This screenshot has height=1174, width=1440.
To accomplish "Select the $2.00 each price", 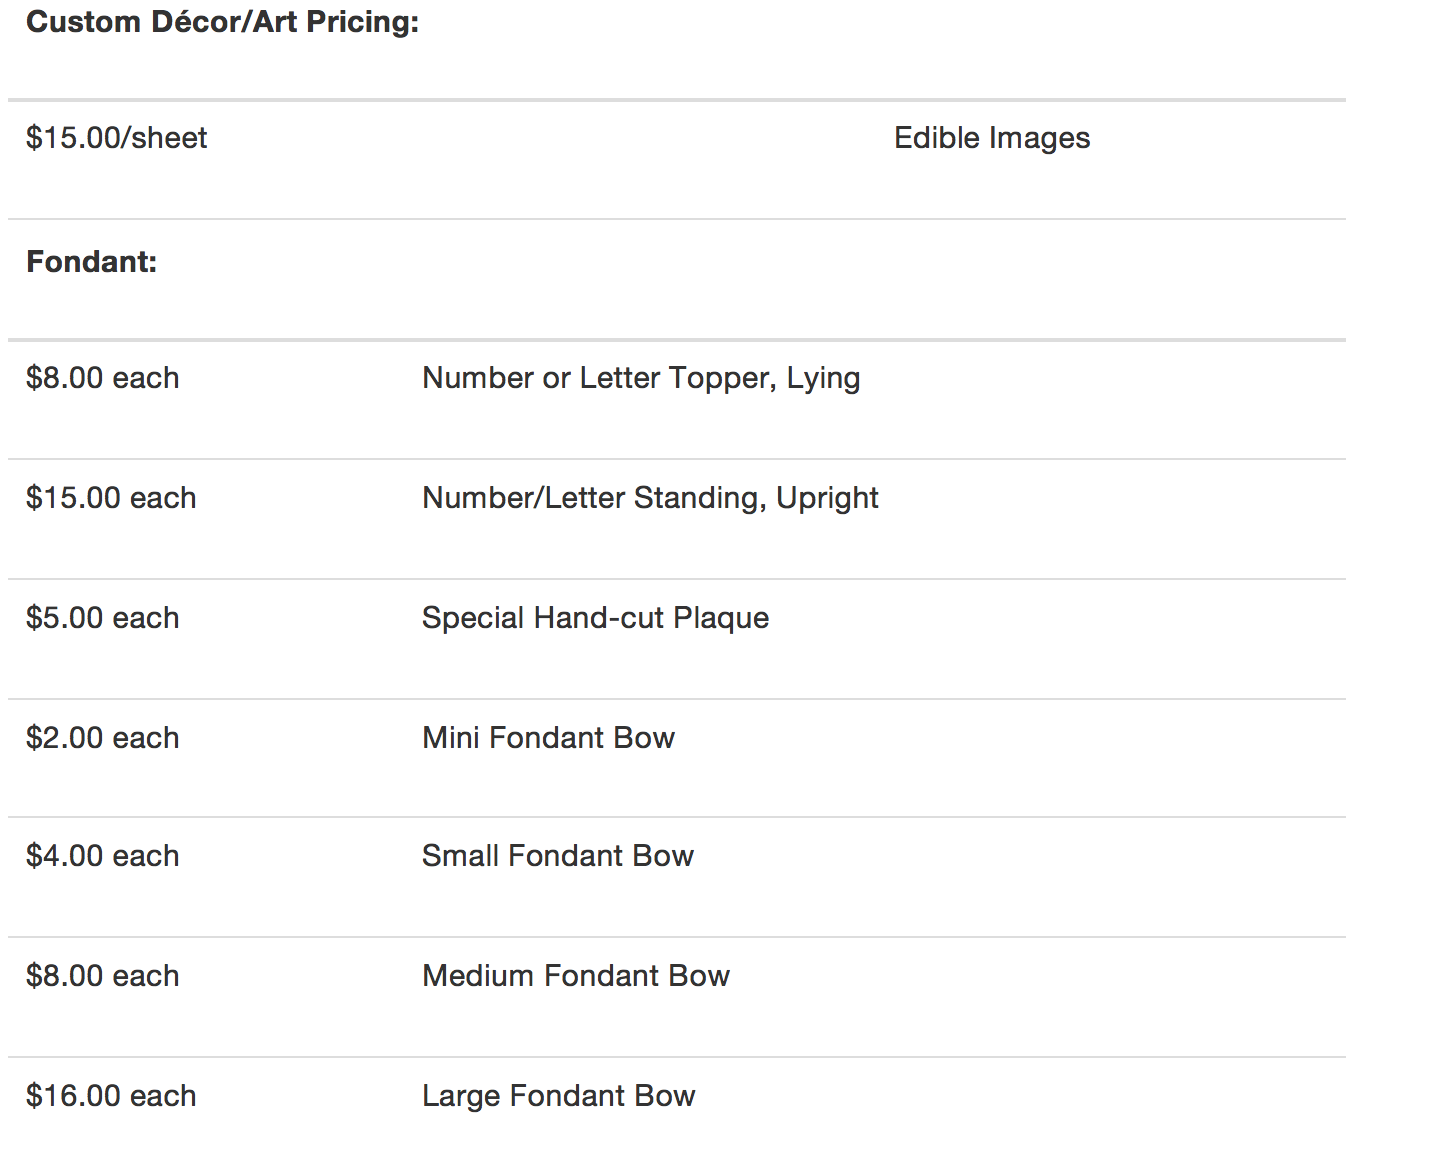I will [103, 738].
